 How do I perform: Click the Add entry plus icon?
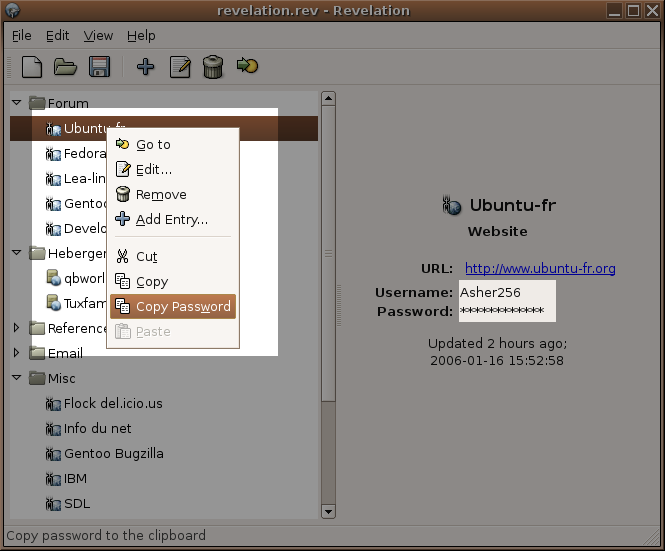tap(146, 67)
